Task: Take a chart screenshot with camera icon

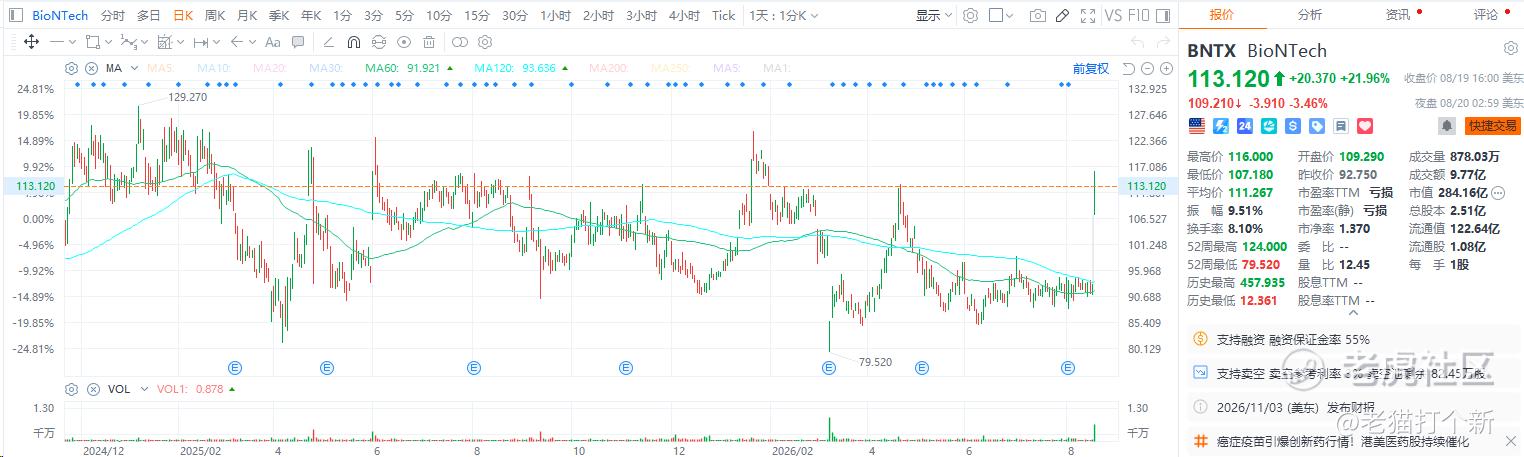Action: pyautogui.click(x=1038, y=15)
